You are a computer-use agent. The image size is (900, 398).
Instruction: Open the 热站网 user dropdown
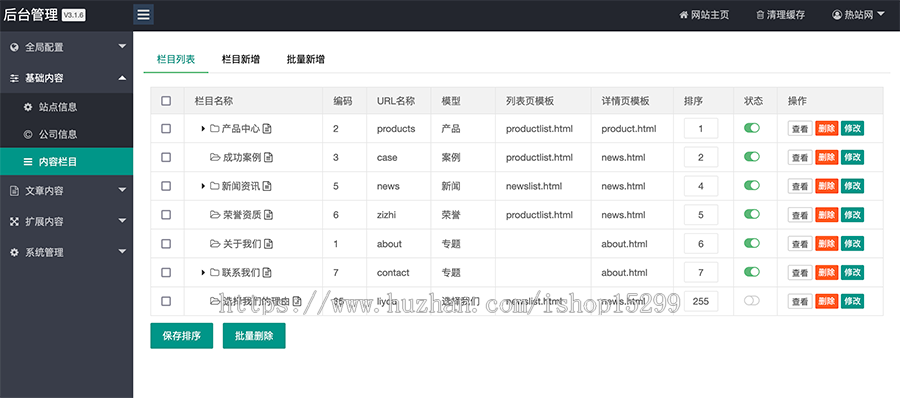pos(858,15)
